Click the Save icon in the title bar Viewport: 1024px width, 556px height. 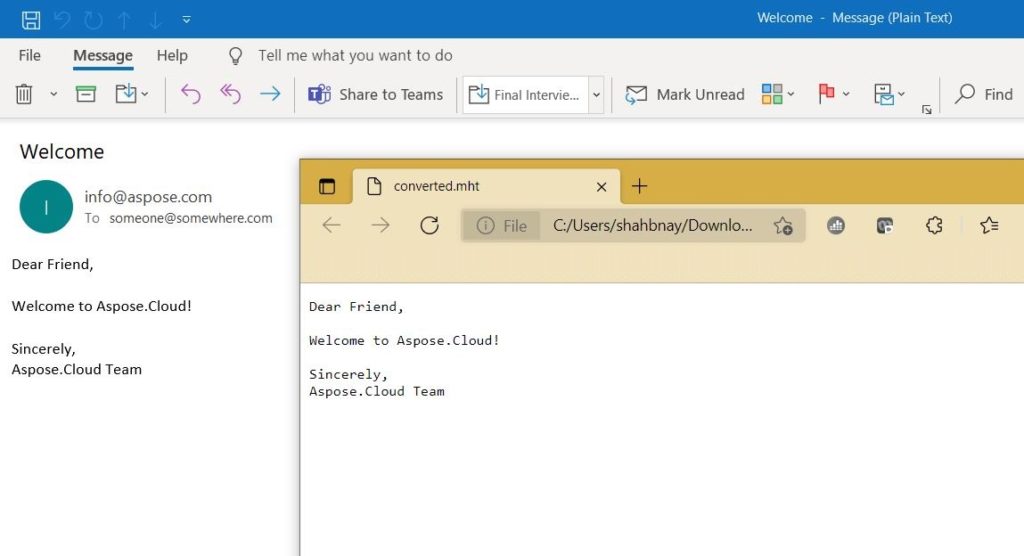click(31, 19)
